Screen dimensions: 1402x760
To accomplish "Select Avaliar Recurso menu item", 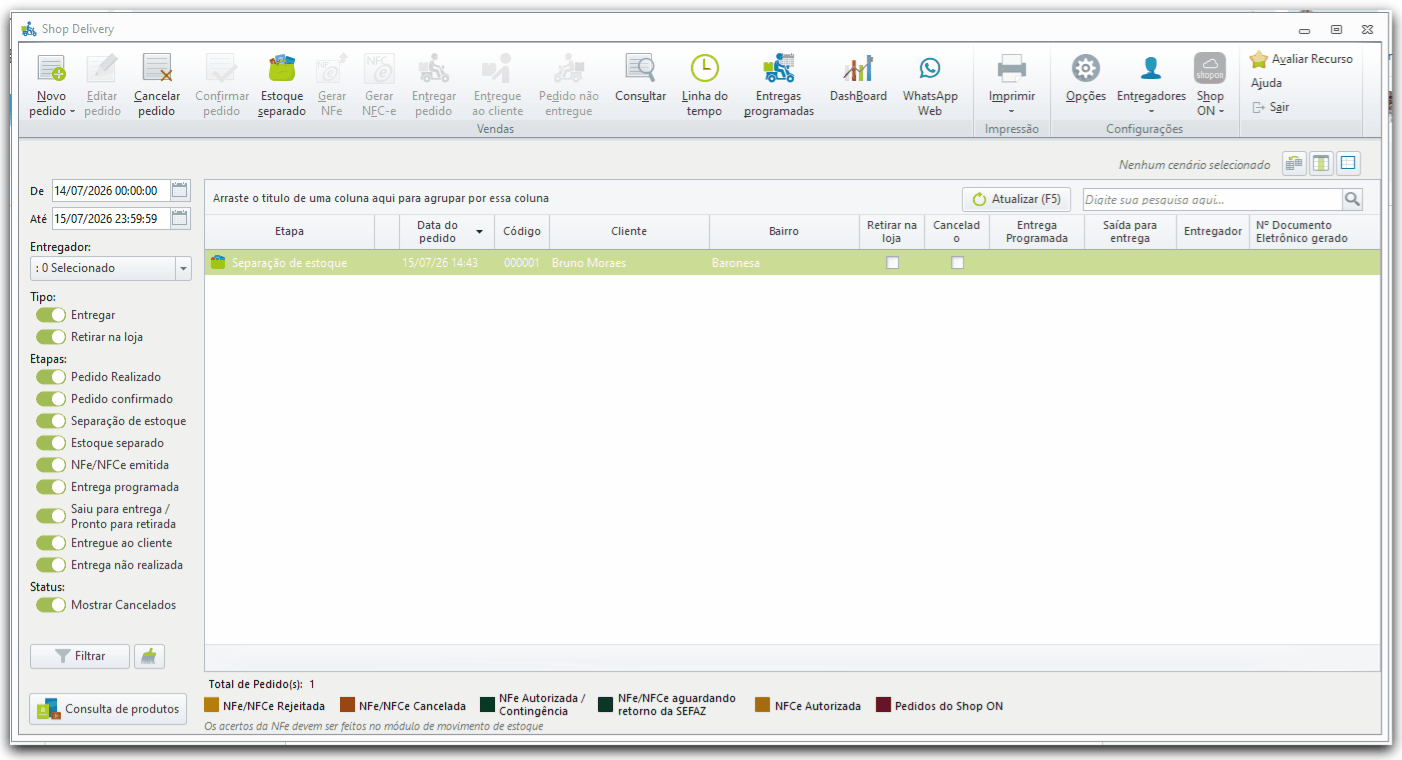I will point(1301,59).
